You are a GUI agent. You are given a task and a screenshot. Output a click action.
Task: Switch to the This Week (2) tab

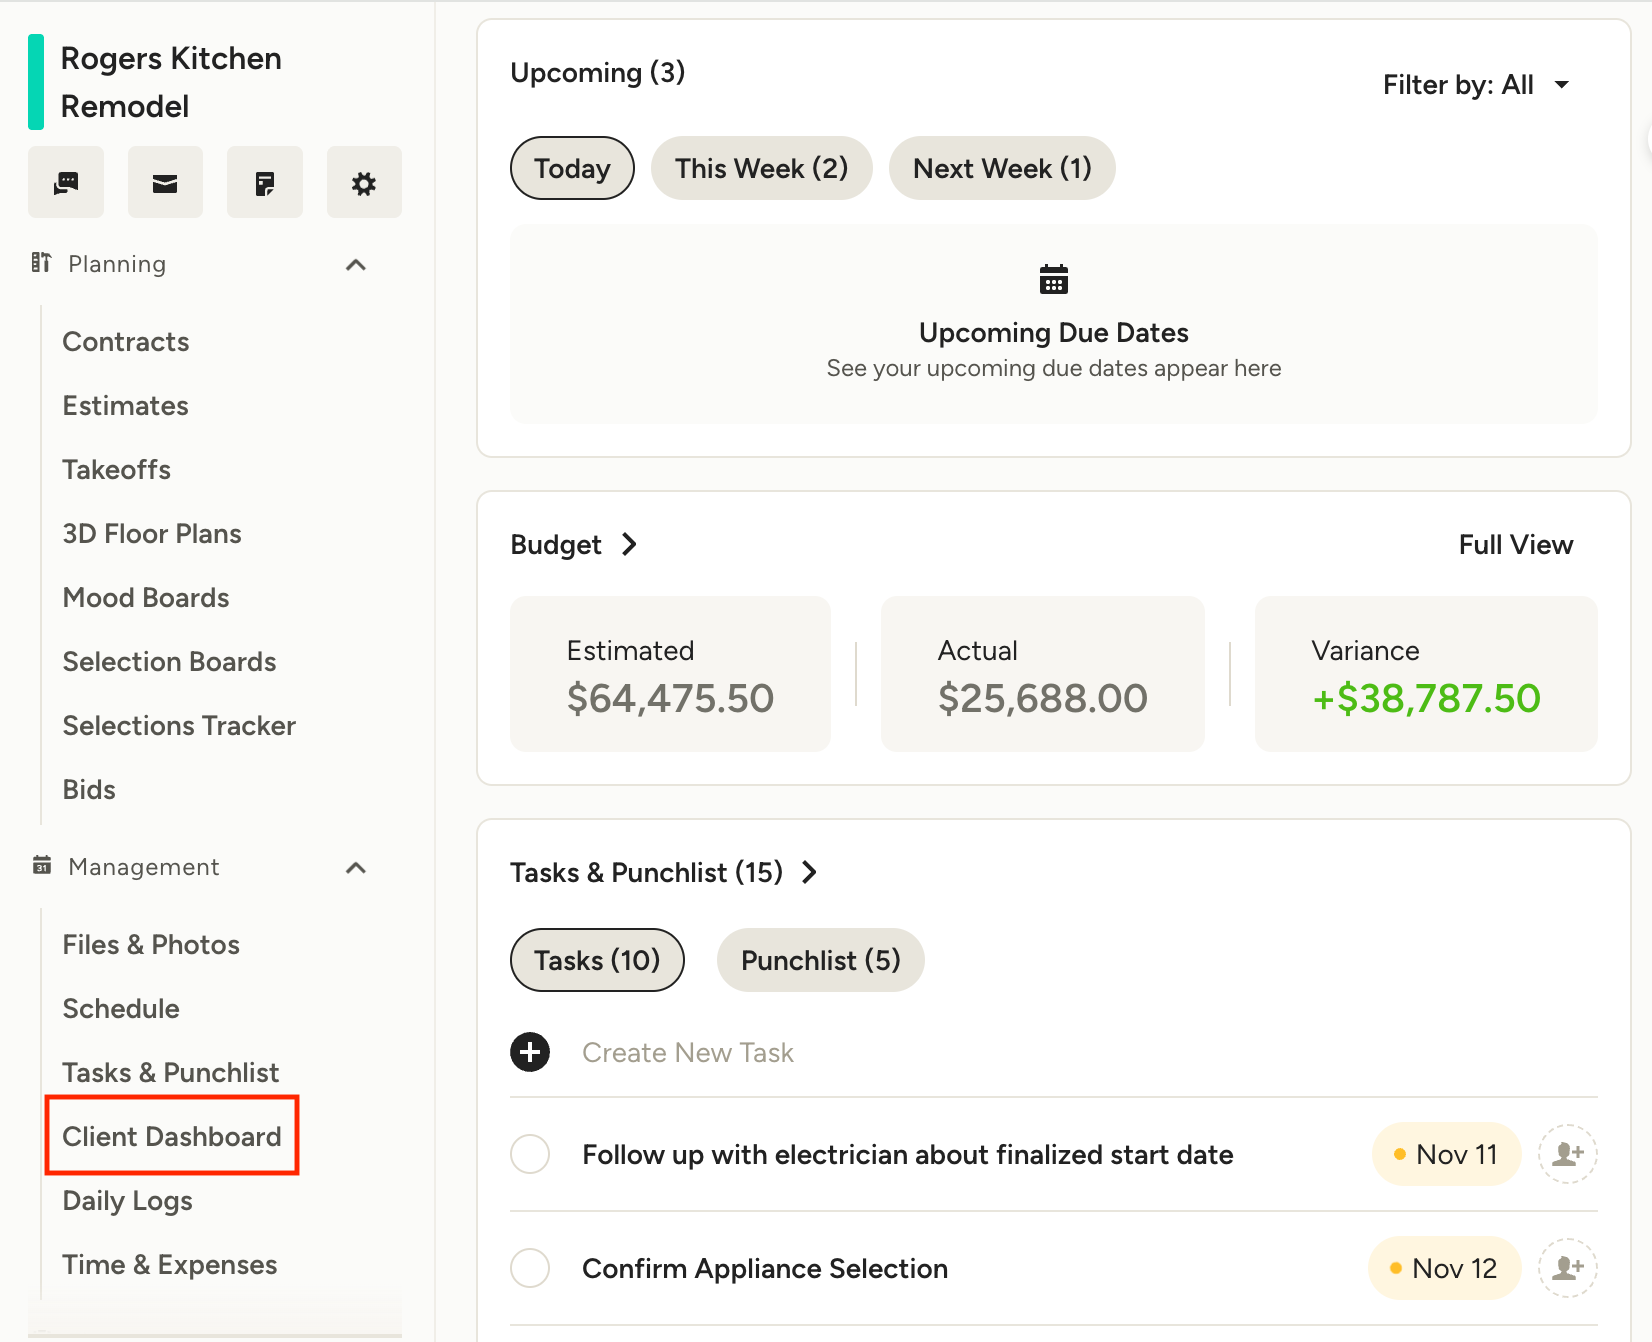(761, 168)
